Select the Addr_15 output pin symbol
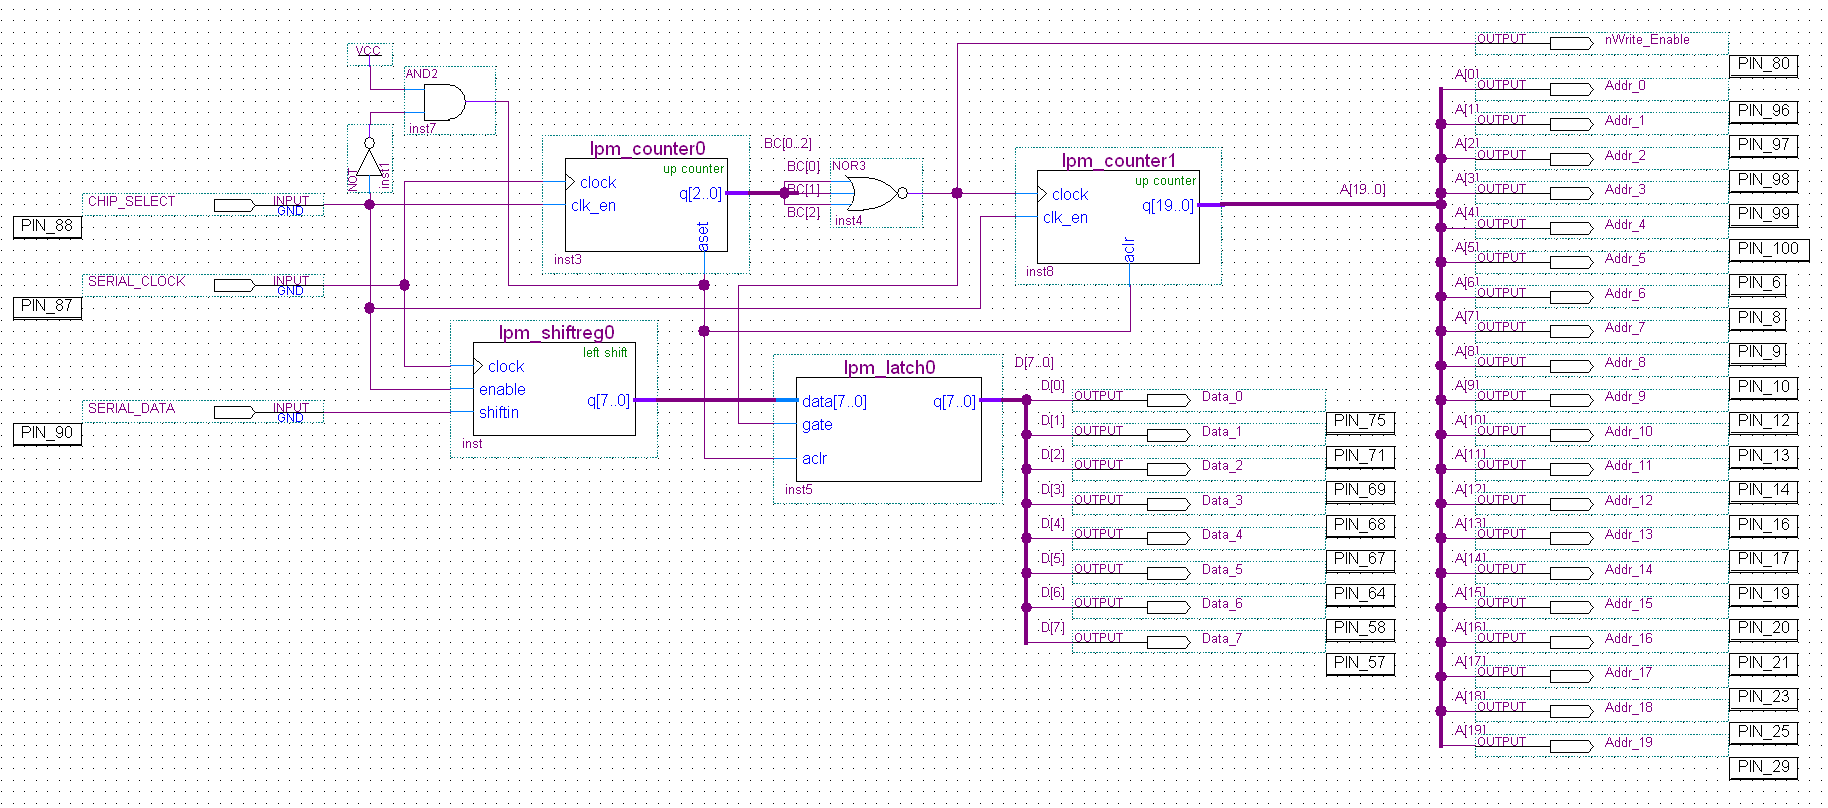The width and height of the screenshot is (1828, 808). 1571,607
